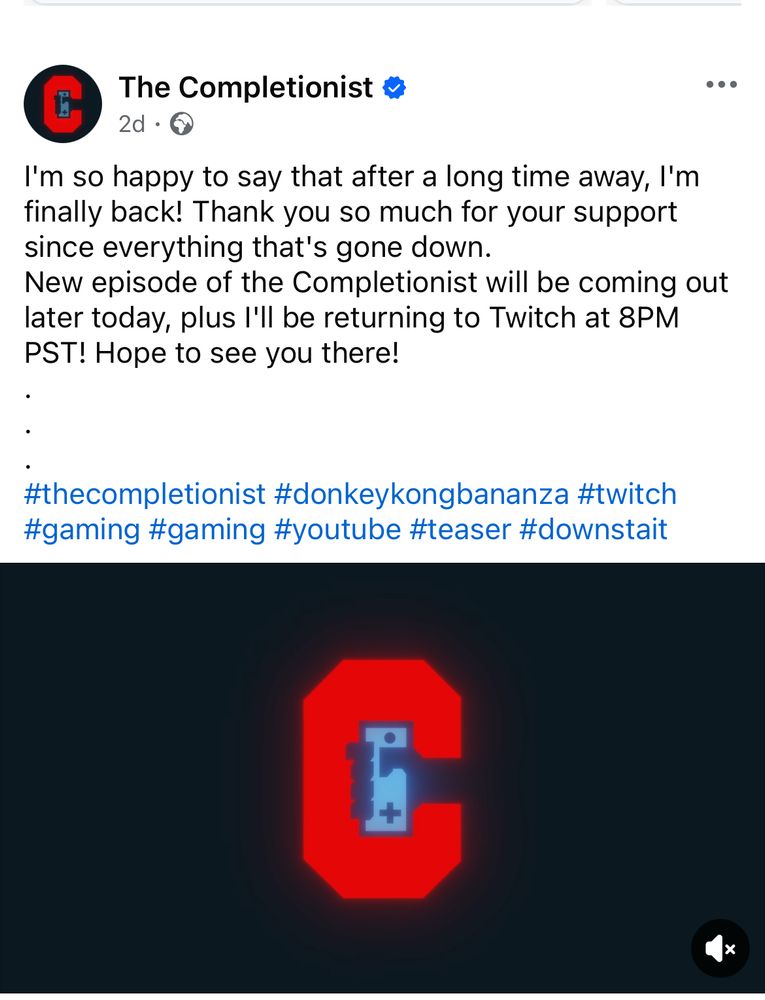Screen dimensions: 765x1000
Task: Click the 2d post timestamp
Action: point(132,124)
